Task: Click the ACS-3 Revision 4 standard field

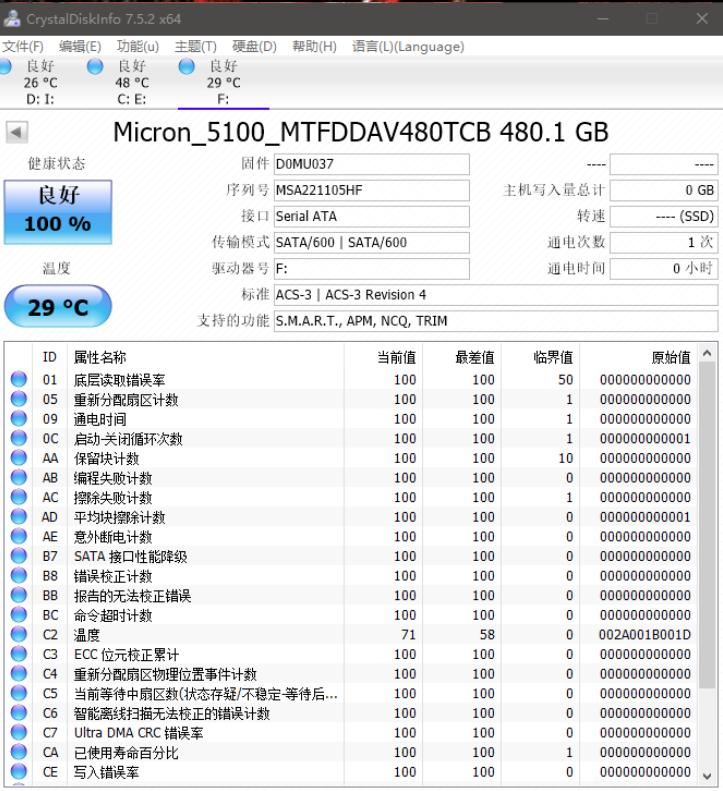Action: tap(495, 295)
